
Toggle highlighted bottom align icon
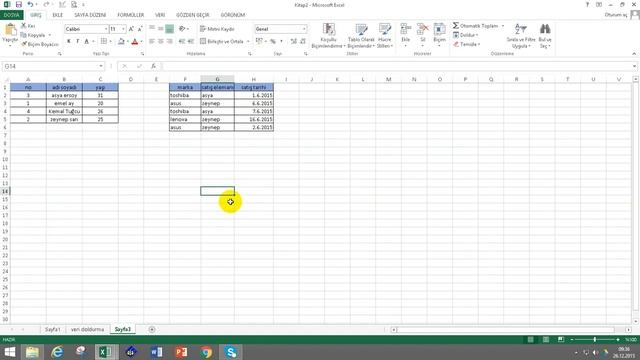(x=169, y=29)
